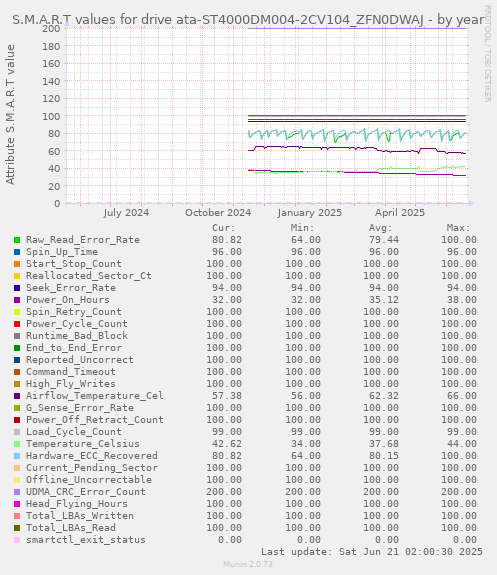Click the graph title for drive ST4000DM004

pos(248,19)
